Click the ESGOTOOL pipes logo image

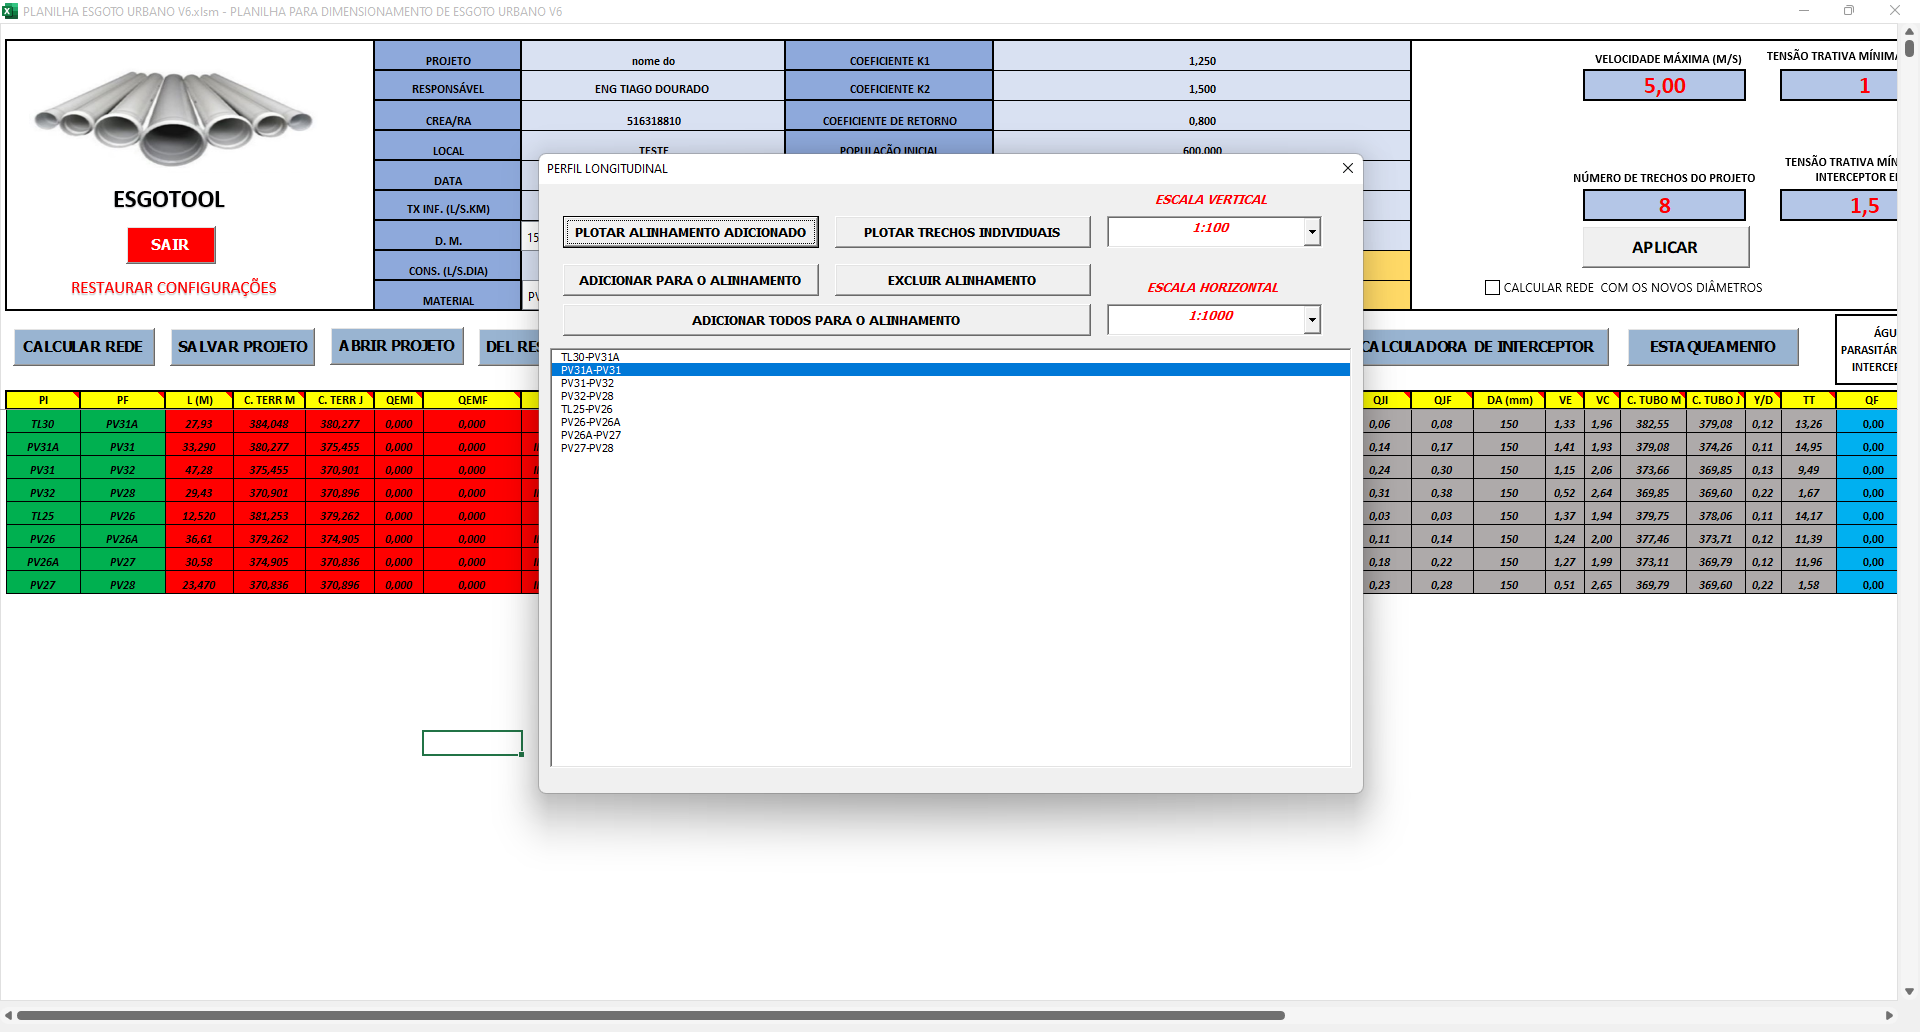[172, 117]
